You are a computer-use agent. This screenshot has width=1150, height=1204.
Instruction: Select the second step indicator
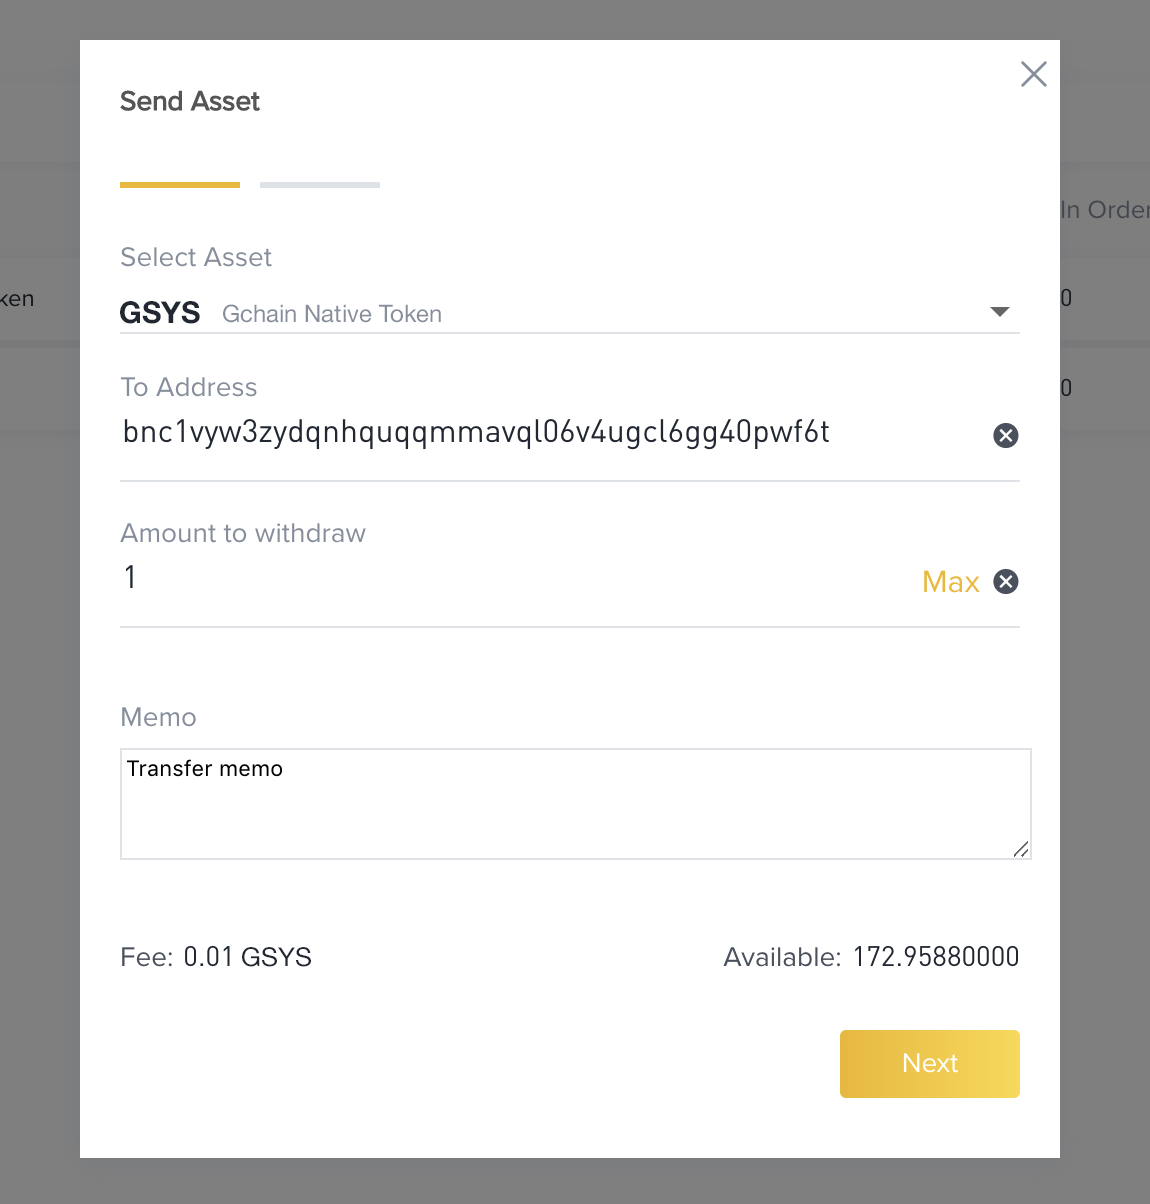(319, 184)
